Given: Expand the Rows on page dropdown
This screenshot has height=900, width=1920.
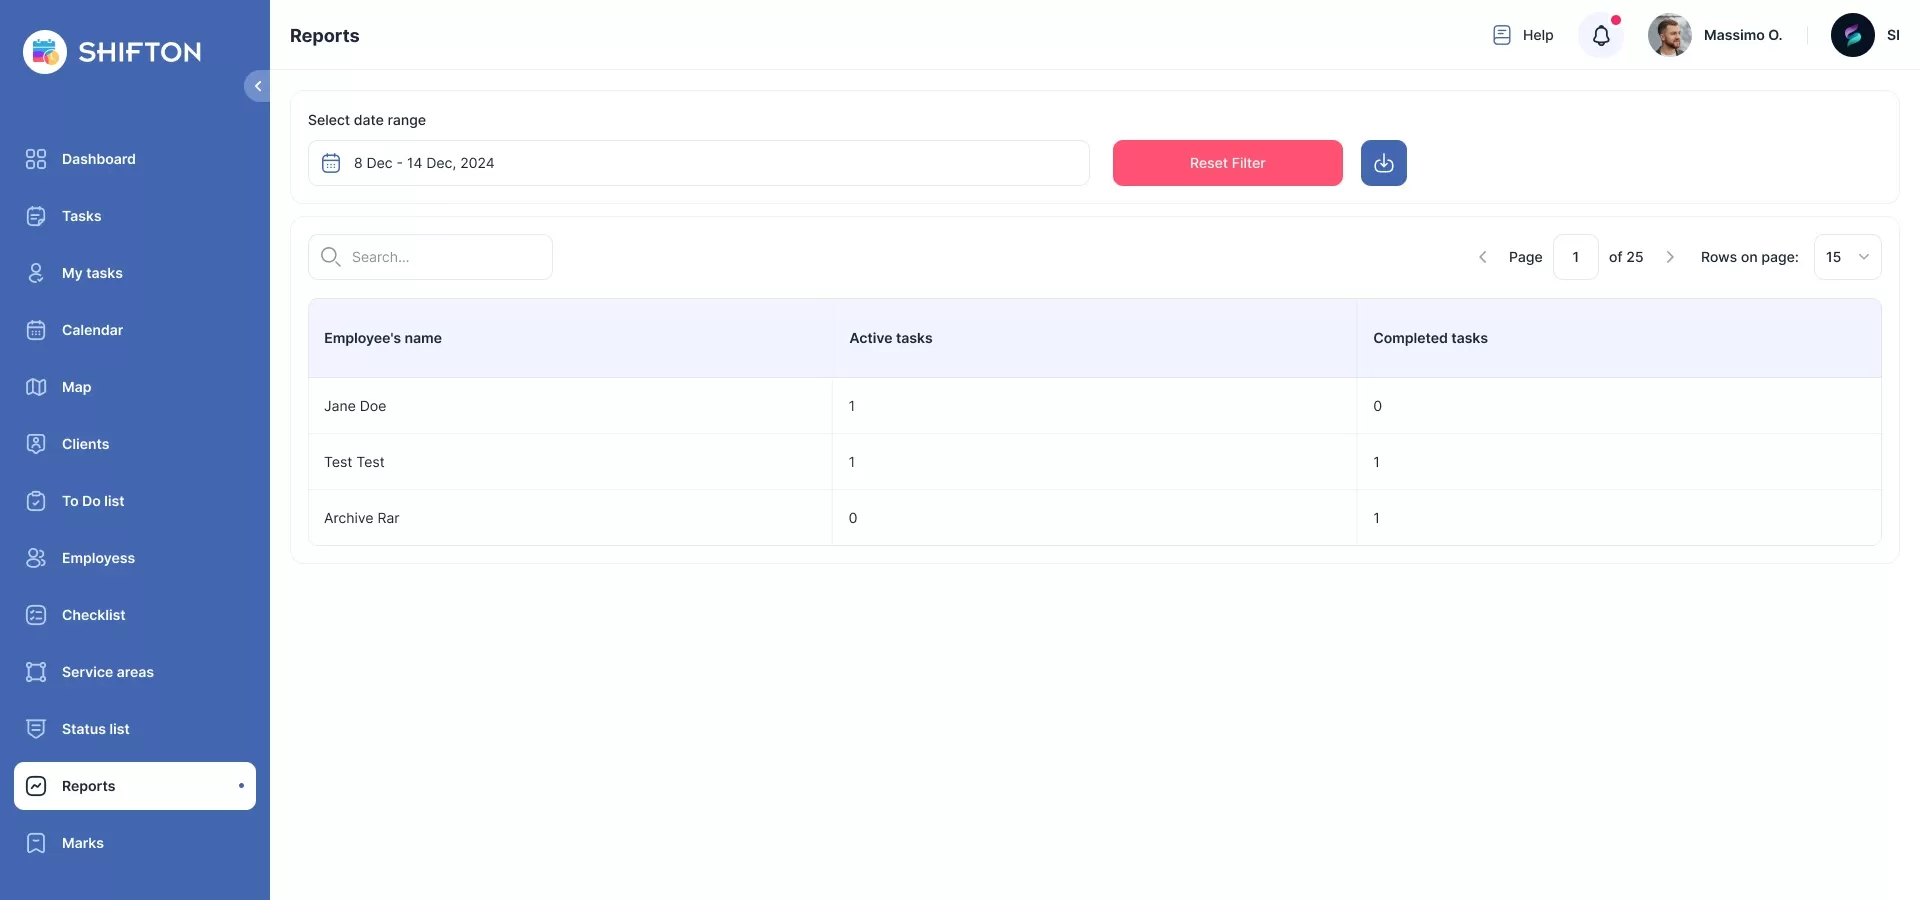Looking at the screenshot, I should click(1847, 257).
